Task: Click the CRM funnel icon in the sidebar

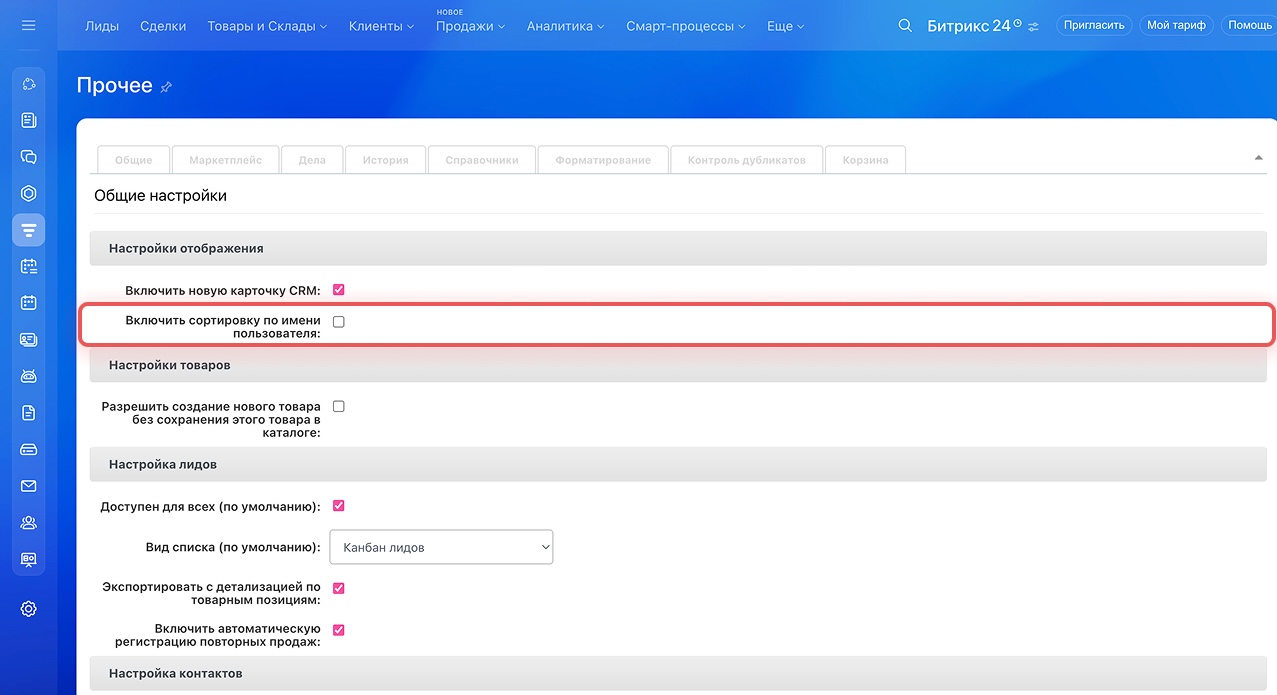Action: [x=28, y=230]
